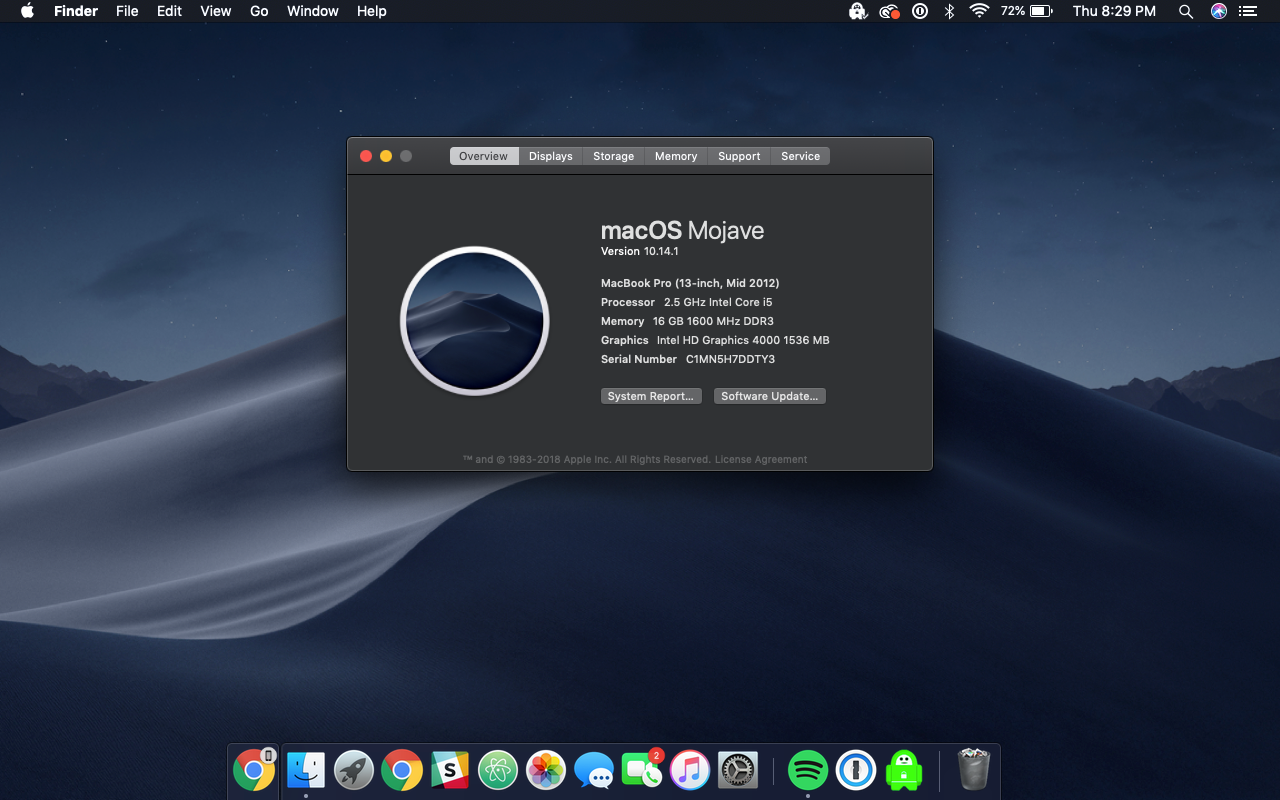Screen dimensions: 1280x800
Task: Open Slack from the Dock
Action: click(449, 770)
